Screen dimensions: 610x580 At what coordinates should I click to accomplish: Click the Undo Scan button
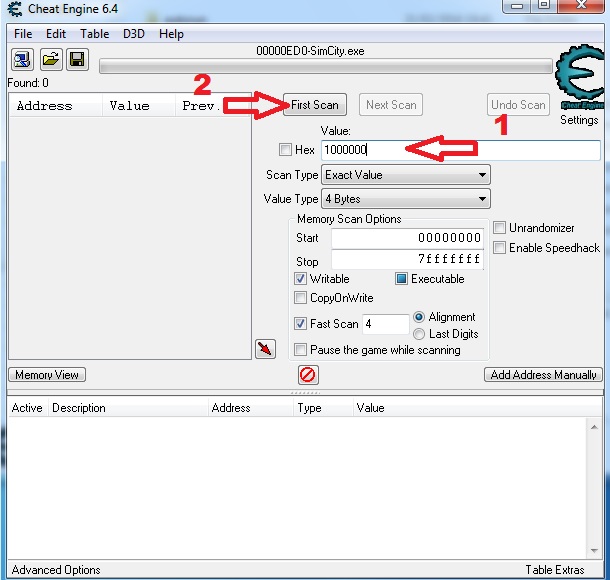pos(518,105)
